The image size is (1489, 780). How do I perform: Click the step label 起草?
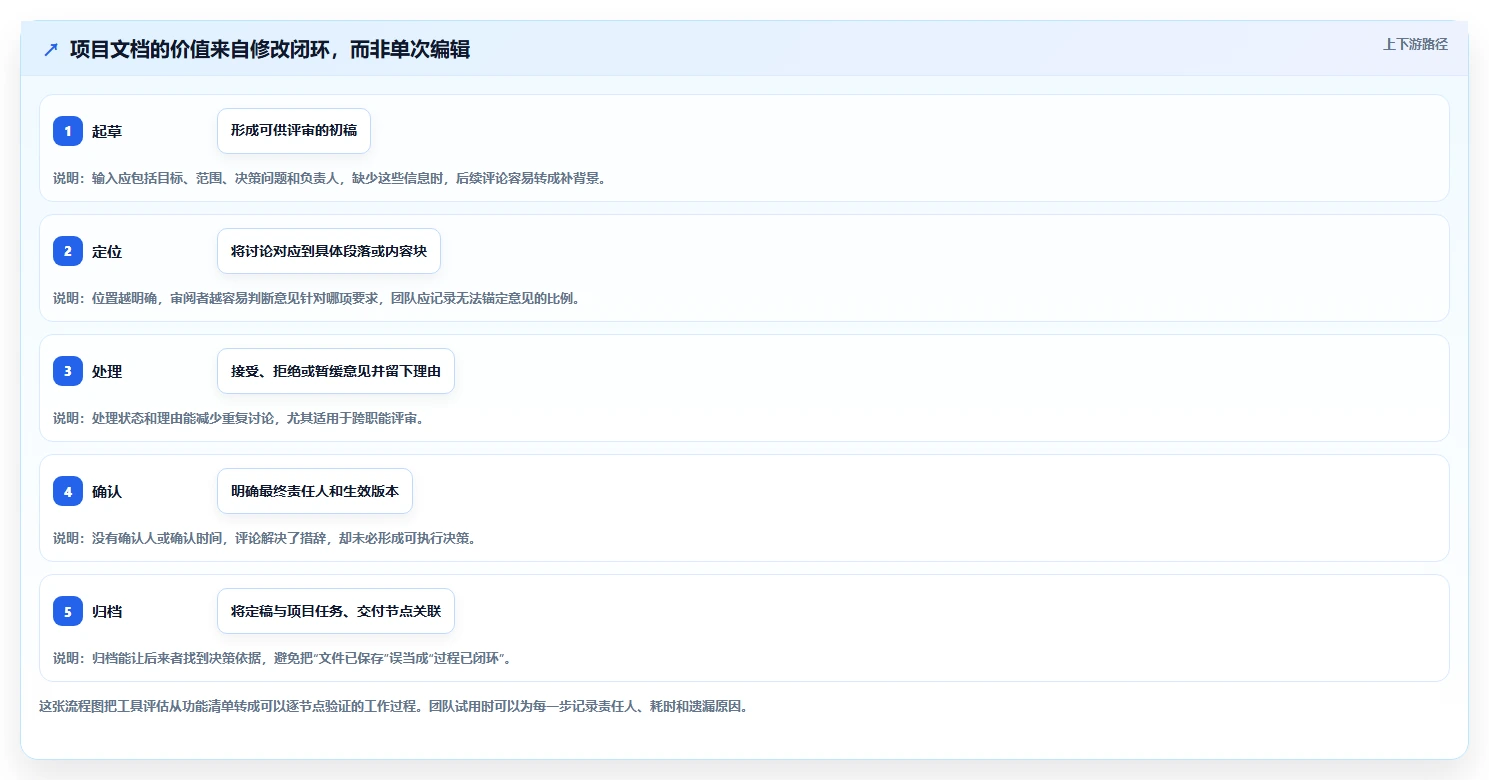[107, 131]
